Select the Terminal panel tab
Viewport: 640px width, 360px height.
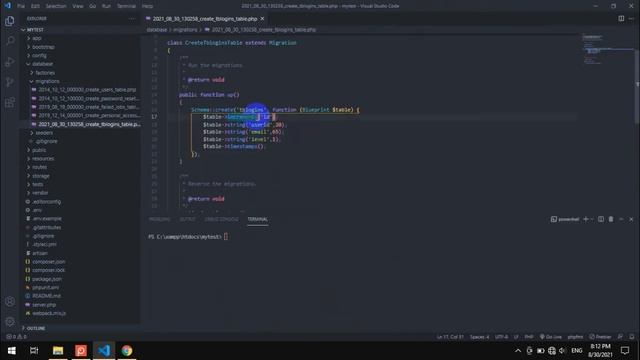coord(258,219)
